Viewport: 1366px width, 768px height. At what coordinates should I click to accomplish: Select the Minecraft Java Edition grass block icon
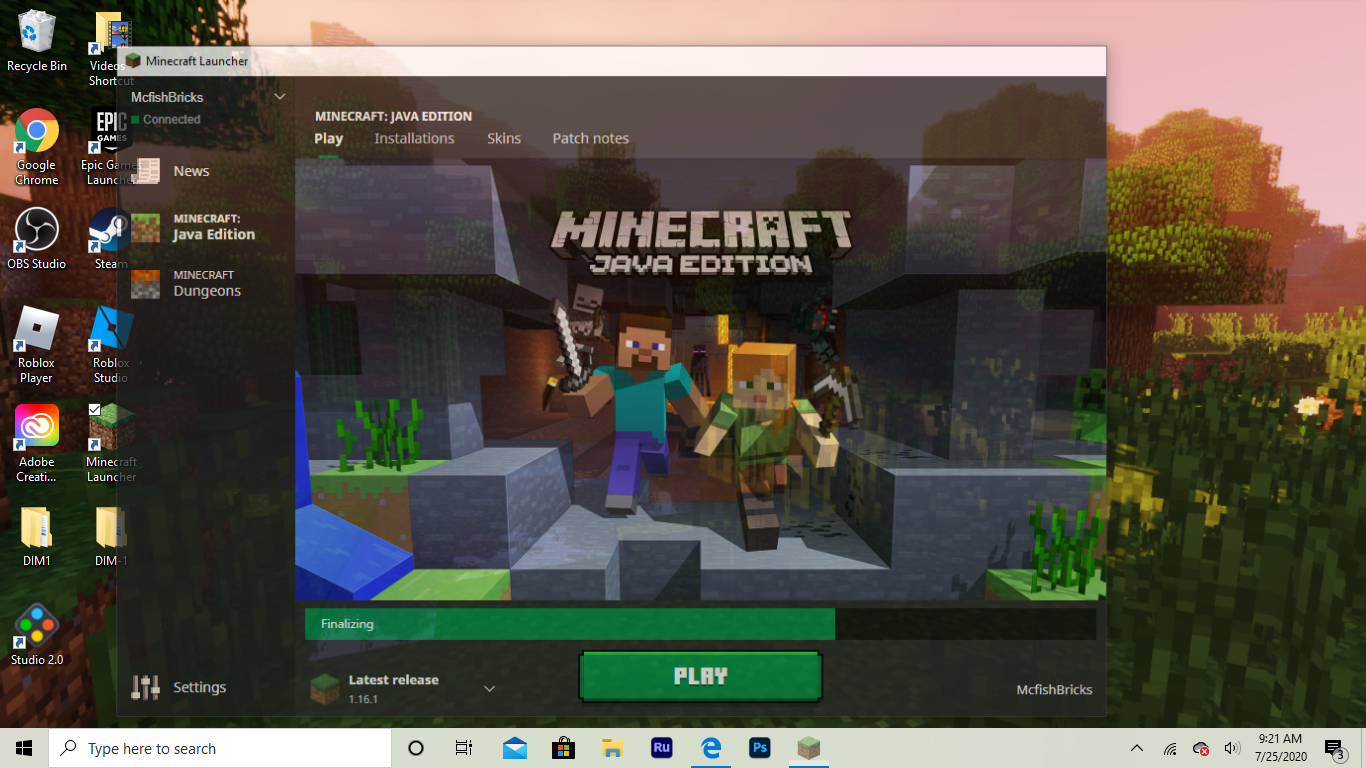tap(146, 227)
